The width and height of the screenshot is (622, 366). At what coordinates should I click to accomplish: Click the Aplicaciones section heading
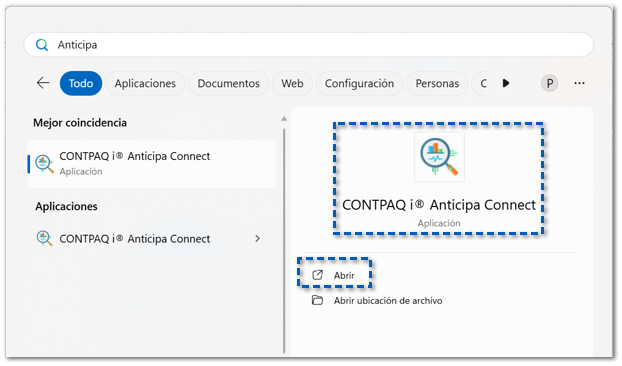[66, 207]
